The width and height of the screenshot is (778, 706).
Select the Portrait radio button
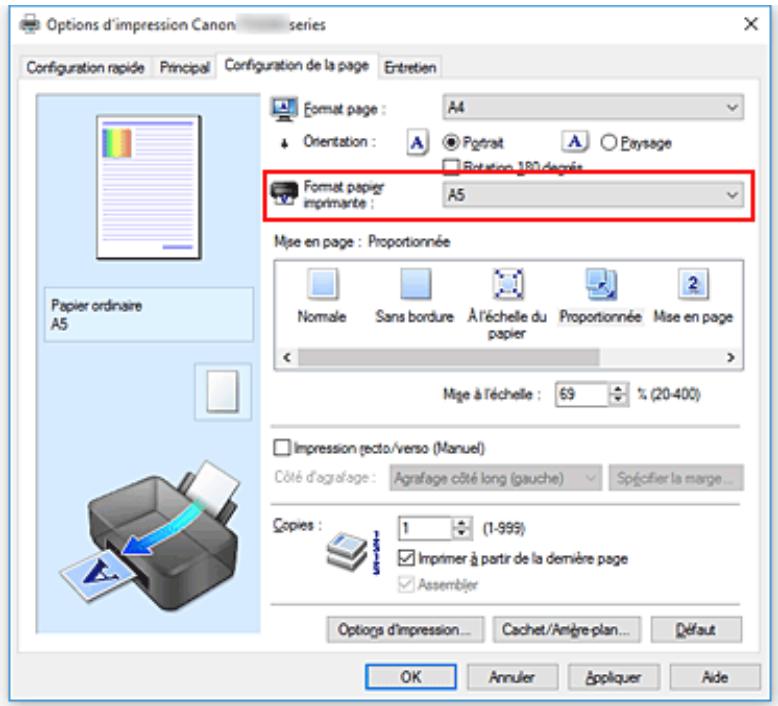pyautogui.click(x=451, y=143)
